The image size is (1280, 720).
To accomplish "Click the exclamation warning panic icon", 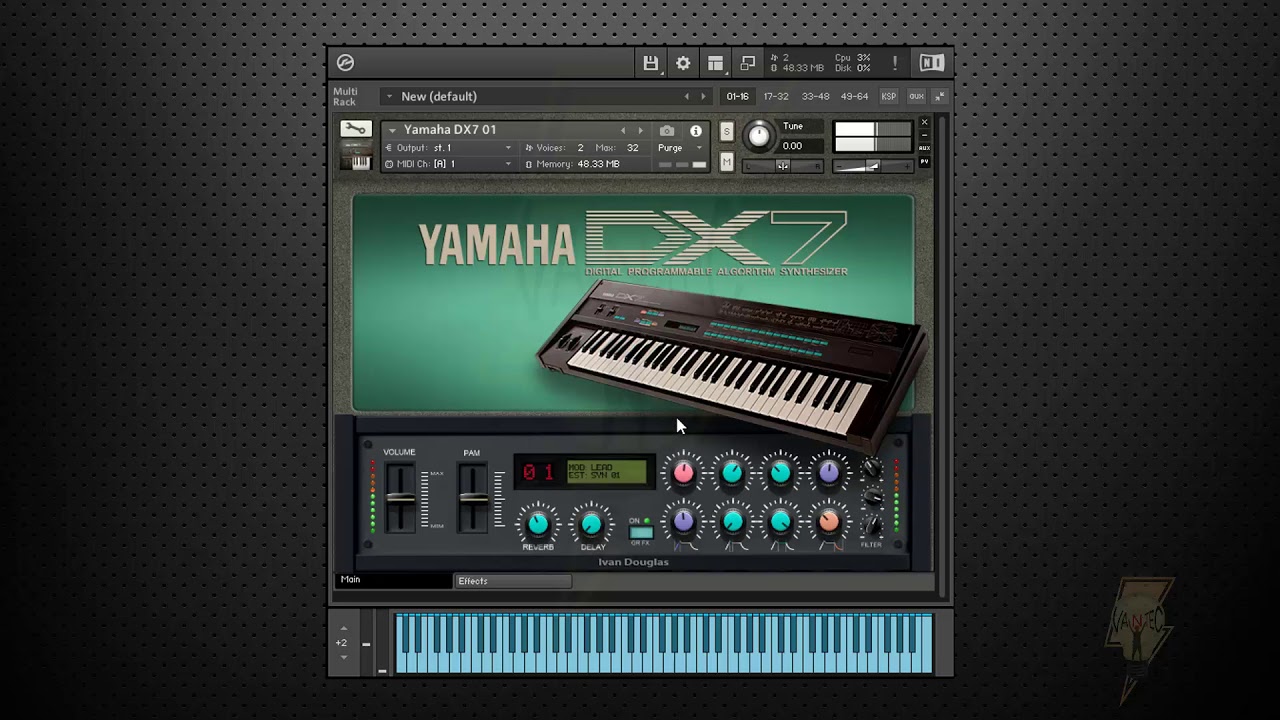I will pyautogui.click(x=895, y=63).
